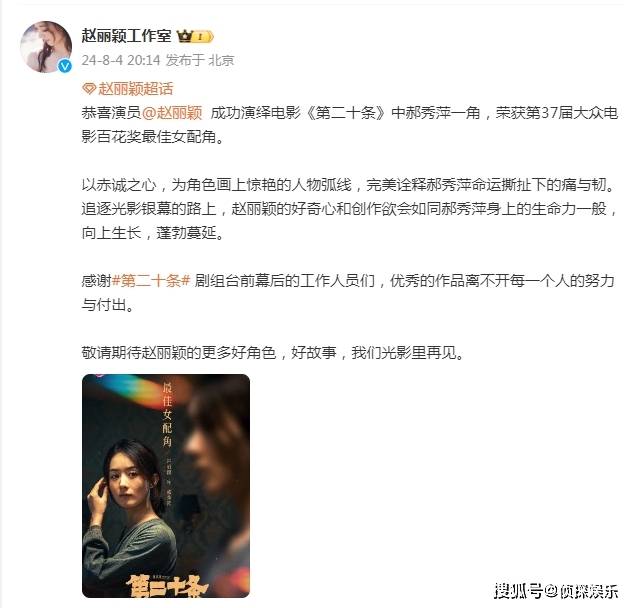Click the diamond super-topic icon
This screenshot has height=608, width=633.
point(88,88)
